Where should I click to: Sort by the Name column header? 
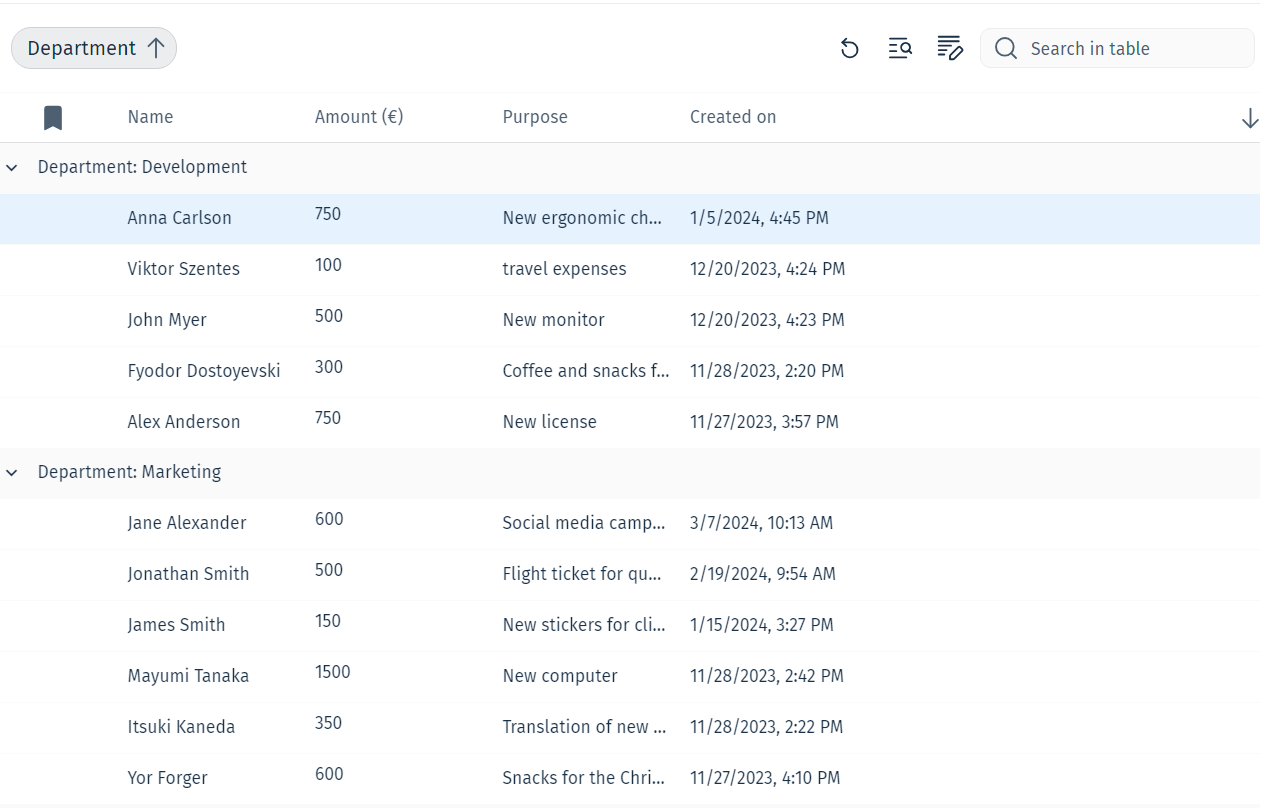tap(150, 117)
